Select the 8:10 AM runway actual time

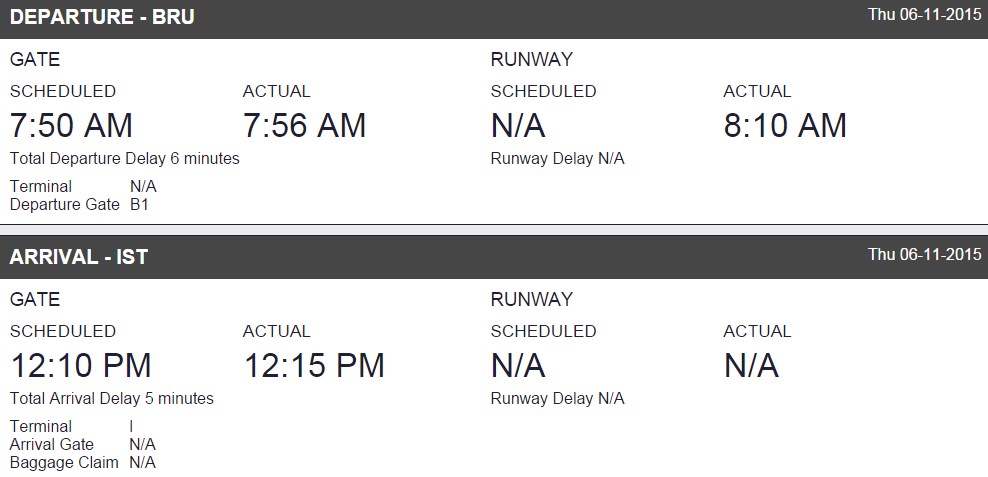click(785, 125)
